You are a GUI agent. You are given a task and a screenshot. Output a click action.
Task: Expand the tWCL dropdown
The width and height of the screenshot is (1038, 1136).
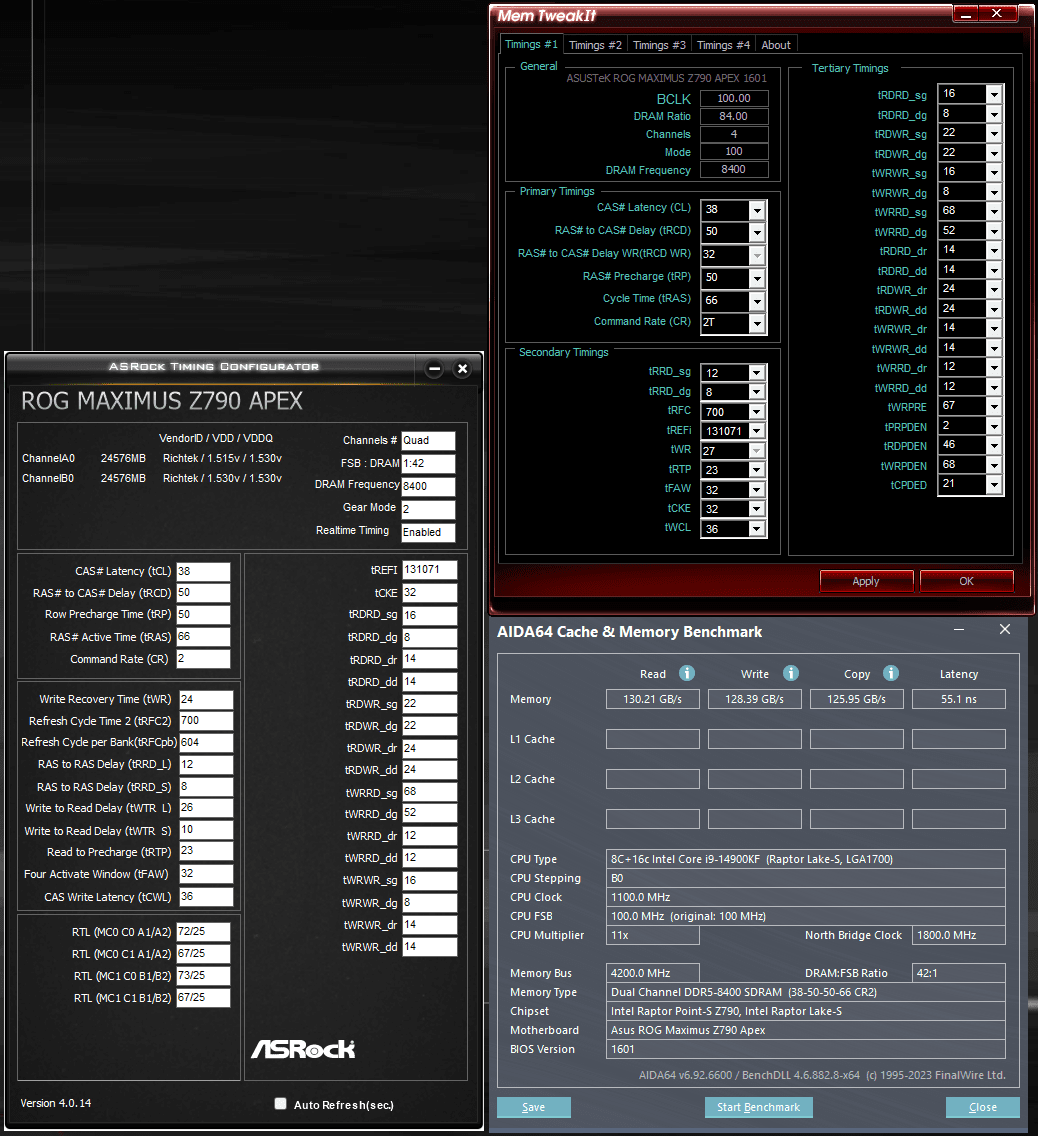pos(757,529)
